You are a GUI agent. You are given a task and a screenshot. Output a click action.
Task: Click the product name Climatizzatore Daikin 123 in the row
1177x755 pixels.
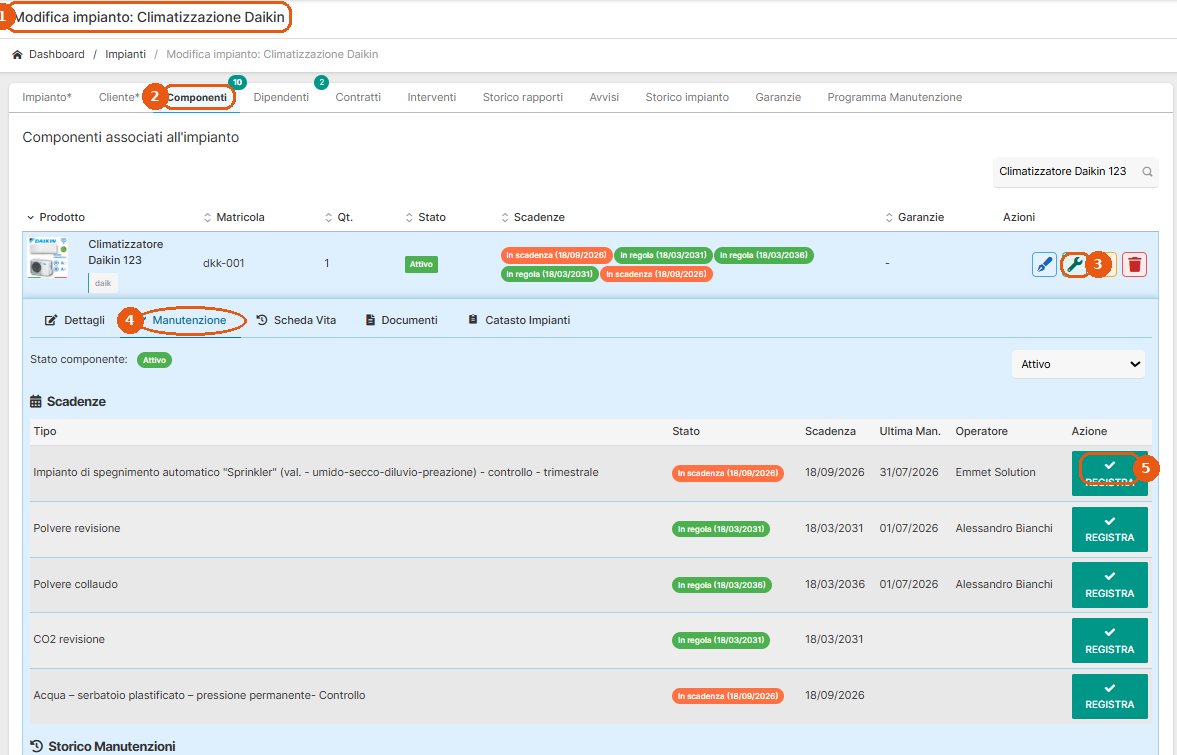(x=125, y=252)
